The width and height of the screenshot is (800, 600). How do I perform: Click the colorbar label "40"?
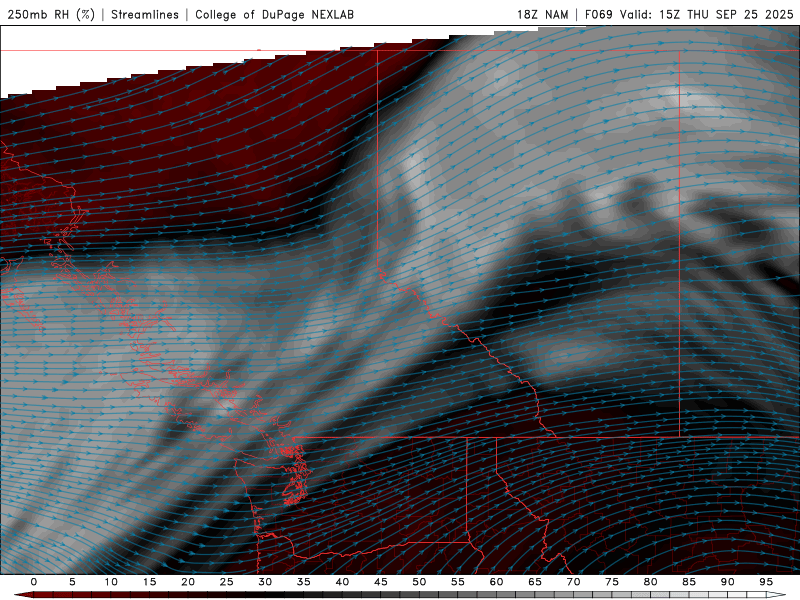(x=342, y=582)
